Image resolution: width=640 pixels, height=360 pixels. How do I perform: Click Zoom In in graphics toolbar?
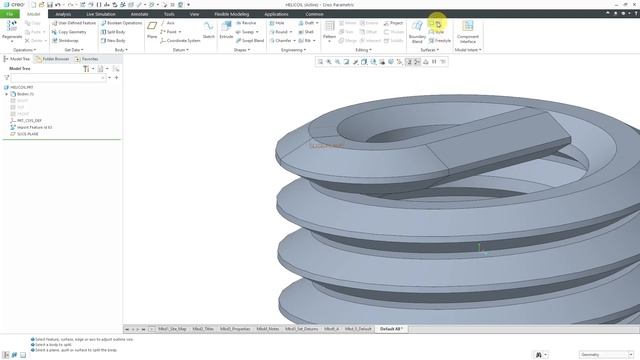pyautogui.click(x=329, y=62)
